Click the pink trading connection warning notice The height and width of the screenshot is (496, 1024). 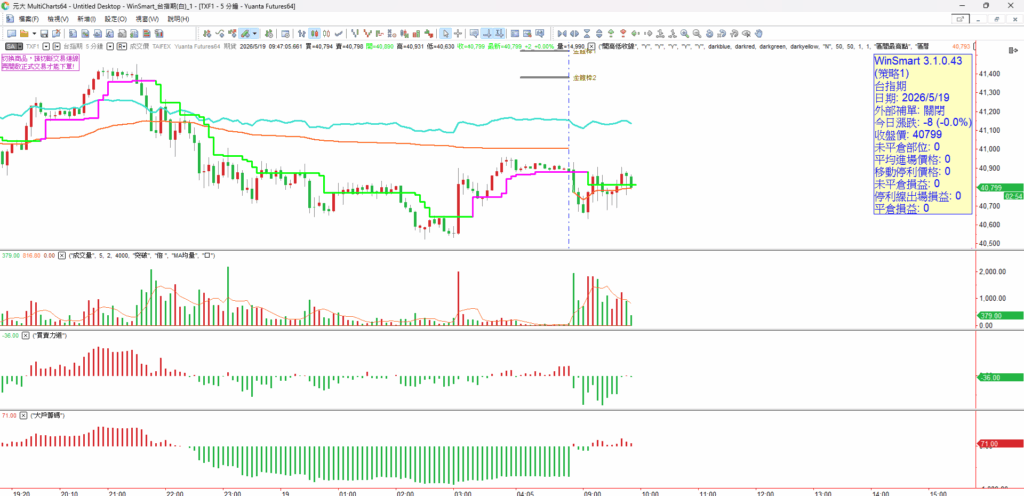point(40,63)
